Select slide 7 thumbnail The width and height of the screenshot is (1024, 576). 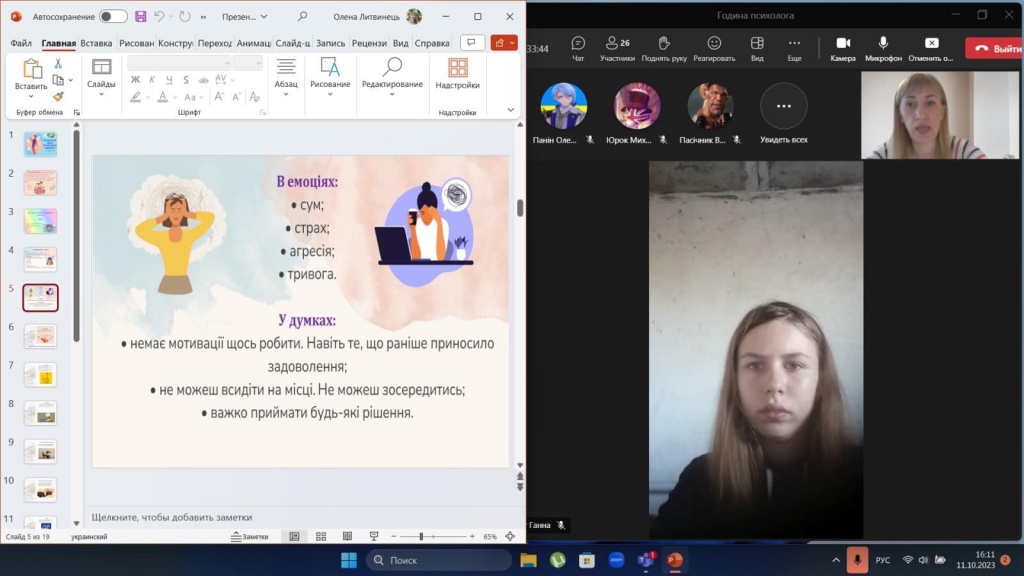[x=40, y=374]
